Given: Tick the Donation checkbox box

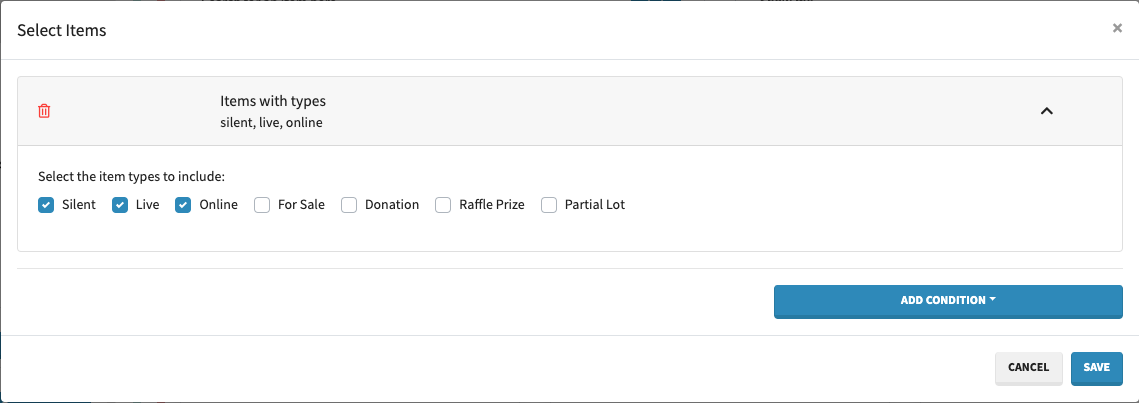Looking at the screenshot, I should pos(349,205).
